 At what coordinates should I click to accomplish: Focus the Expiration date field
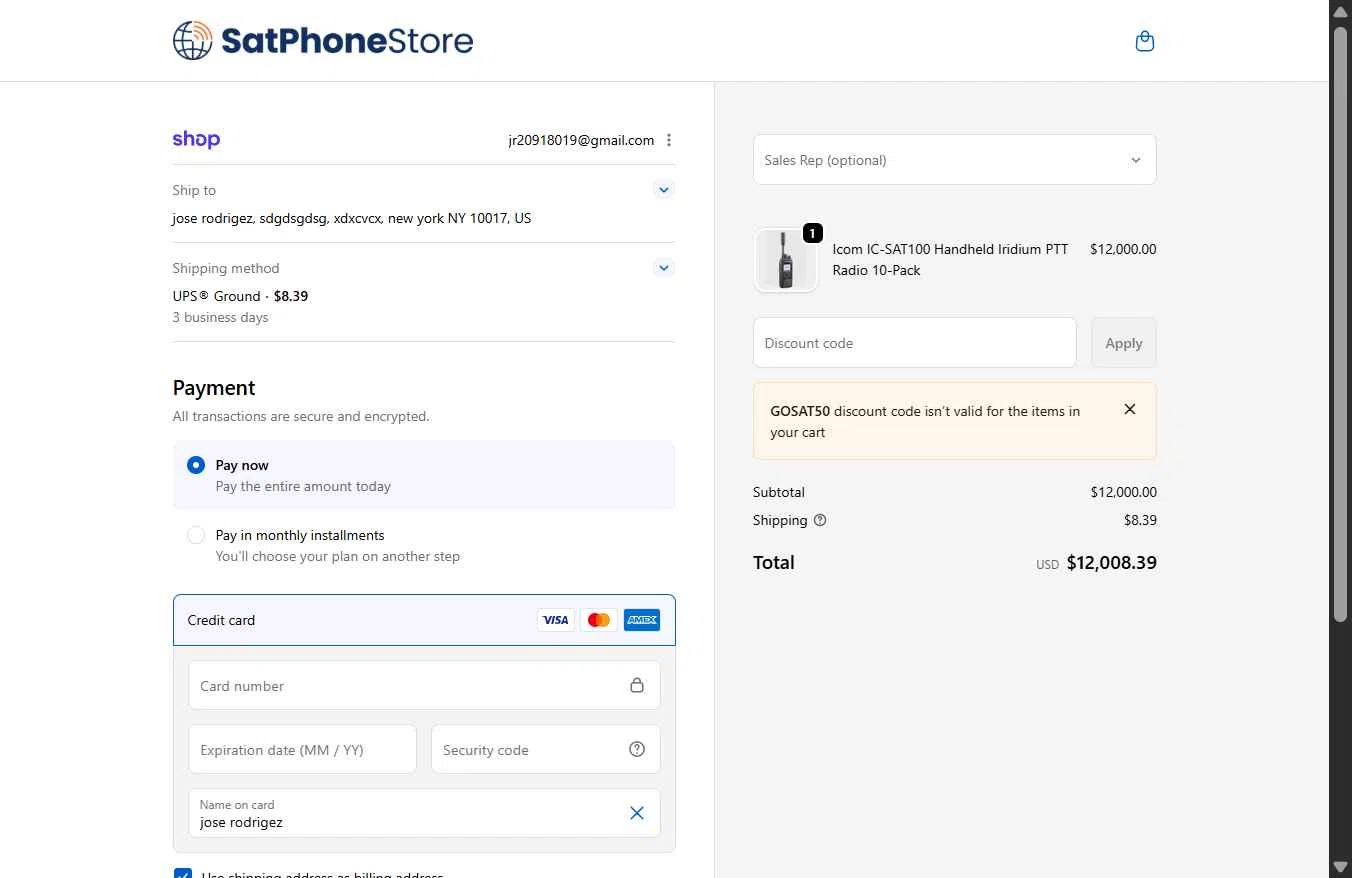pyautogui.click(x=302, y=750)
